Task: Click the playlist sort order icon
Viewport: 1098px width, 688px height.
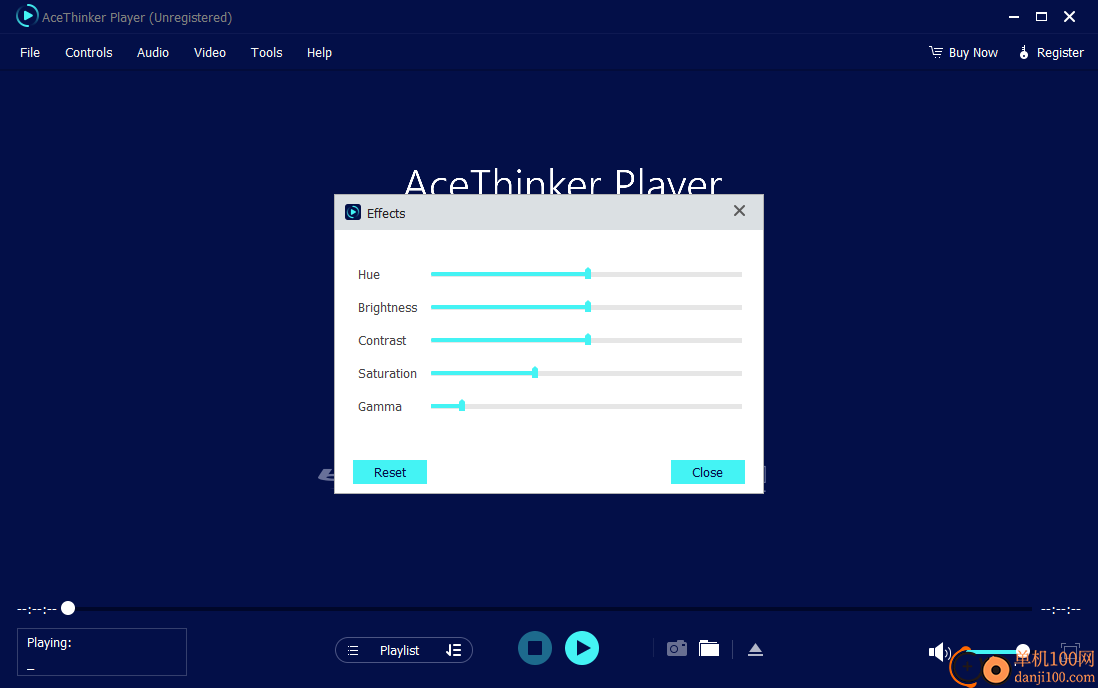Action: coord(454,650)
